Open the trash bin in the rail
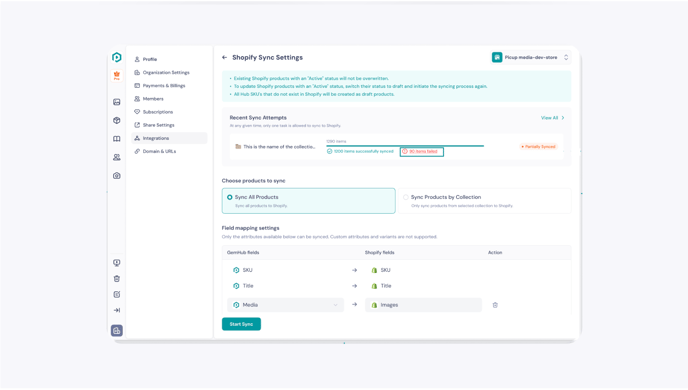The width and height of the screenshot is (688, 390). pyautogui.click(x=117, y=279)
